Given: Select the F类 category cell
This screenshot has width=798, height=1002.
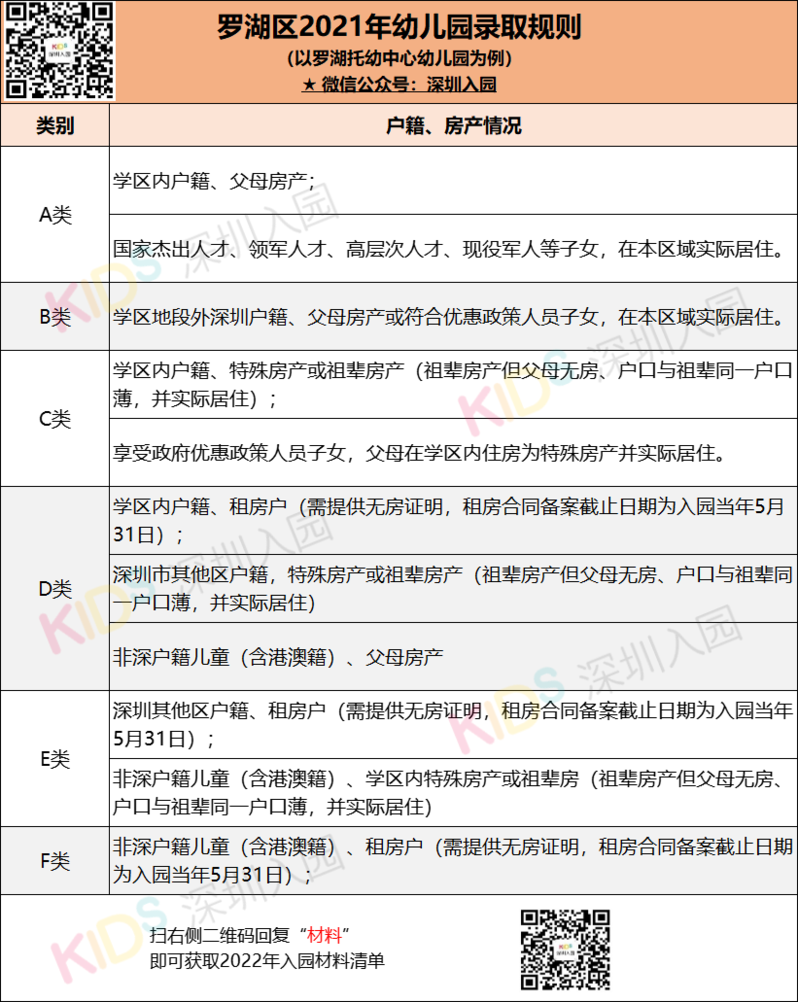Looking at the screenshot, I should pos(55,860).
